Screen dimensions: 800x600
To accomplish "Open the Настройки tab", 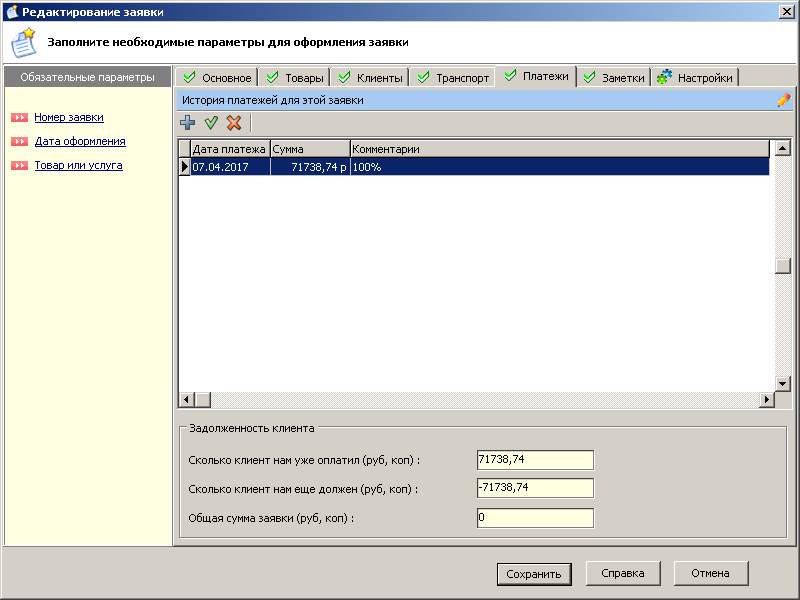I will point(696,78).
